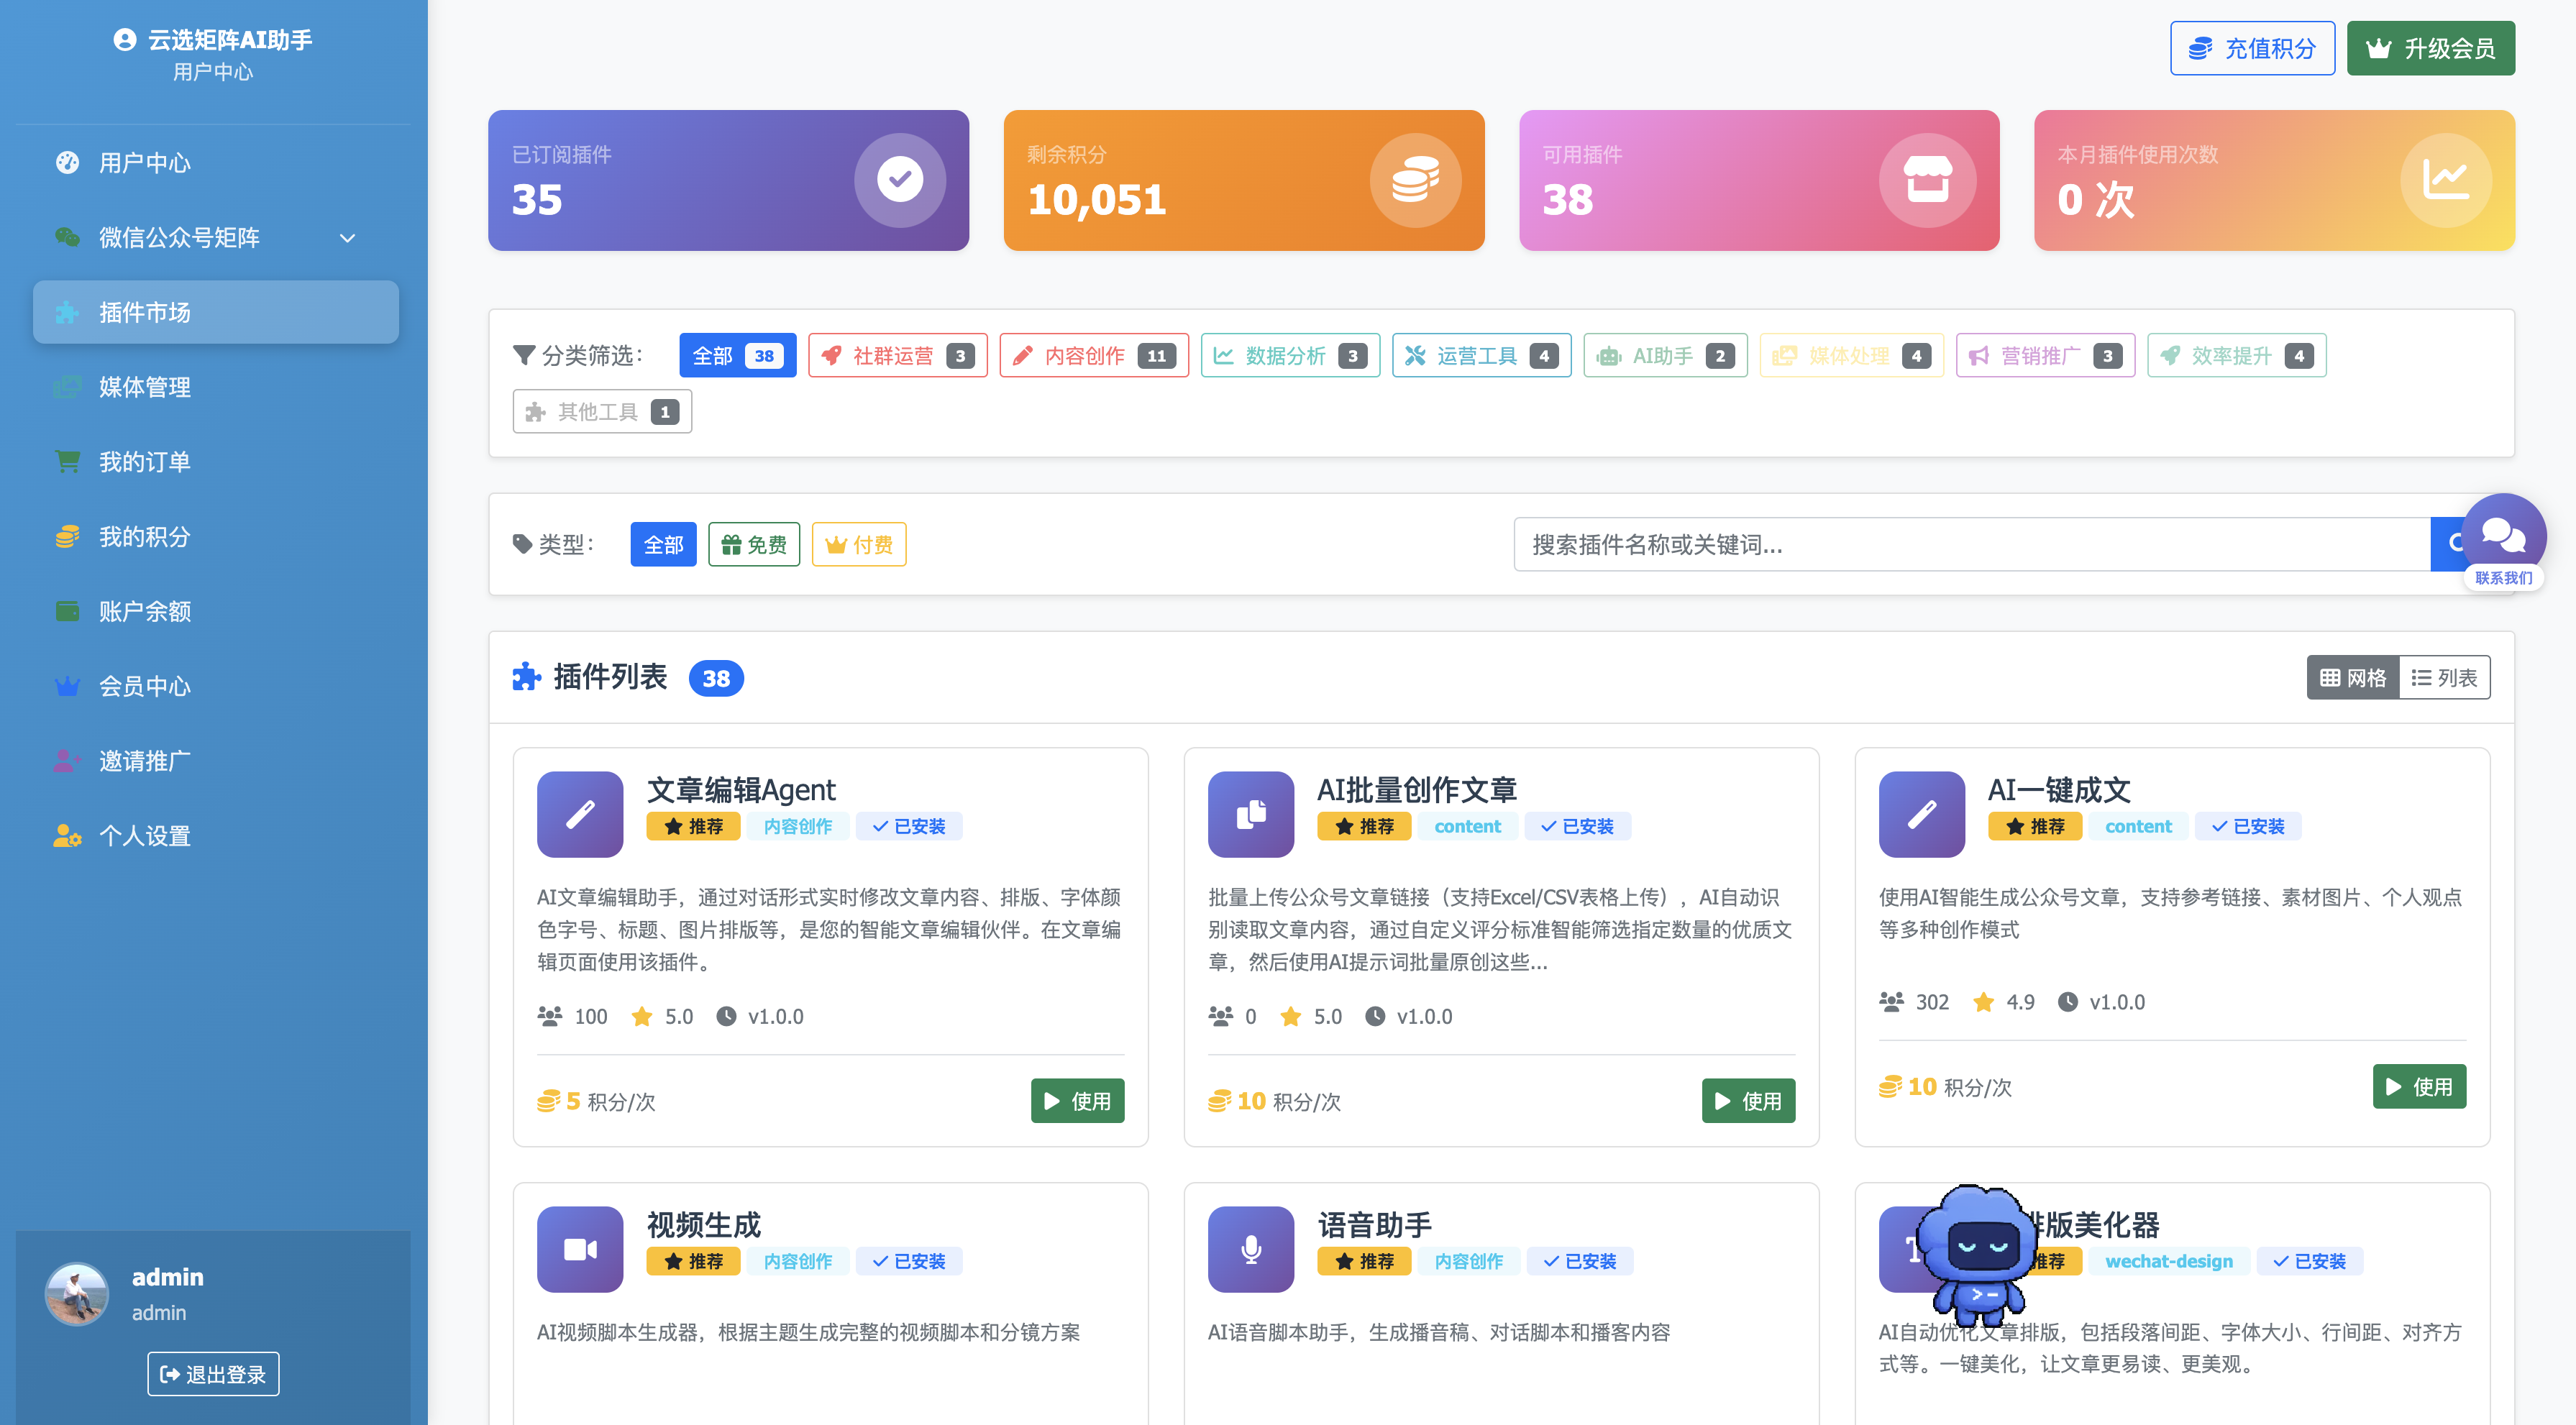This screenshot has height=1425, width=2576.
Task: Click the coins icon on 剩余积分 card
Action: click(x=1415, y=180)
